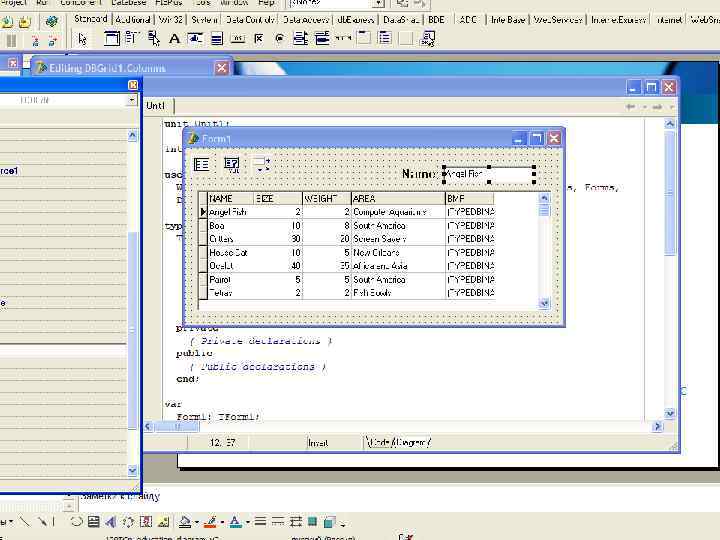This screenshot has width=720, height=540.
Task: Click the Name edit field on Form1
Action: [x=489, y=174]
